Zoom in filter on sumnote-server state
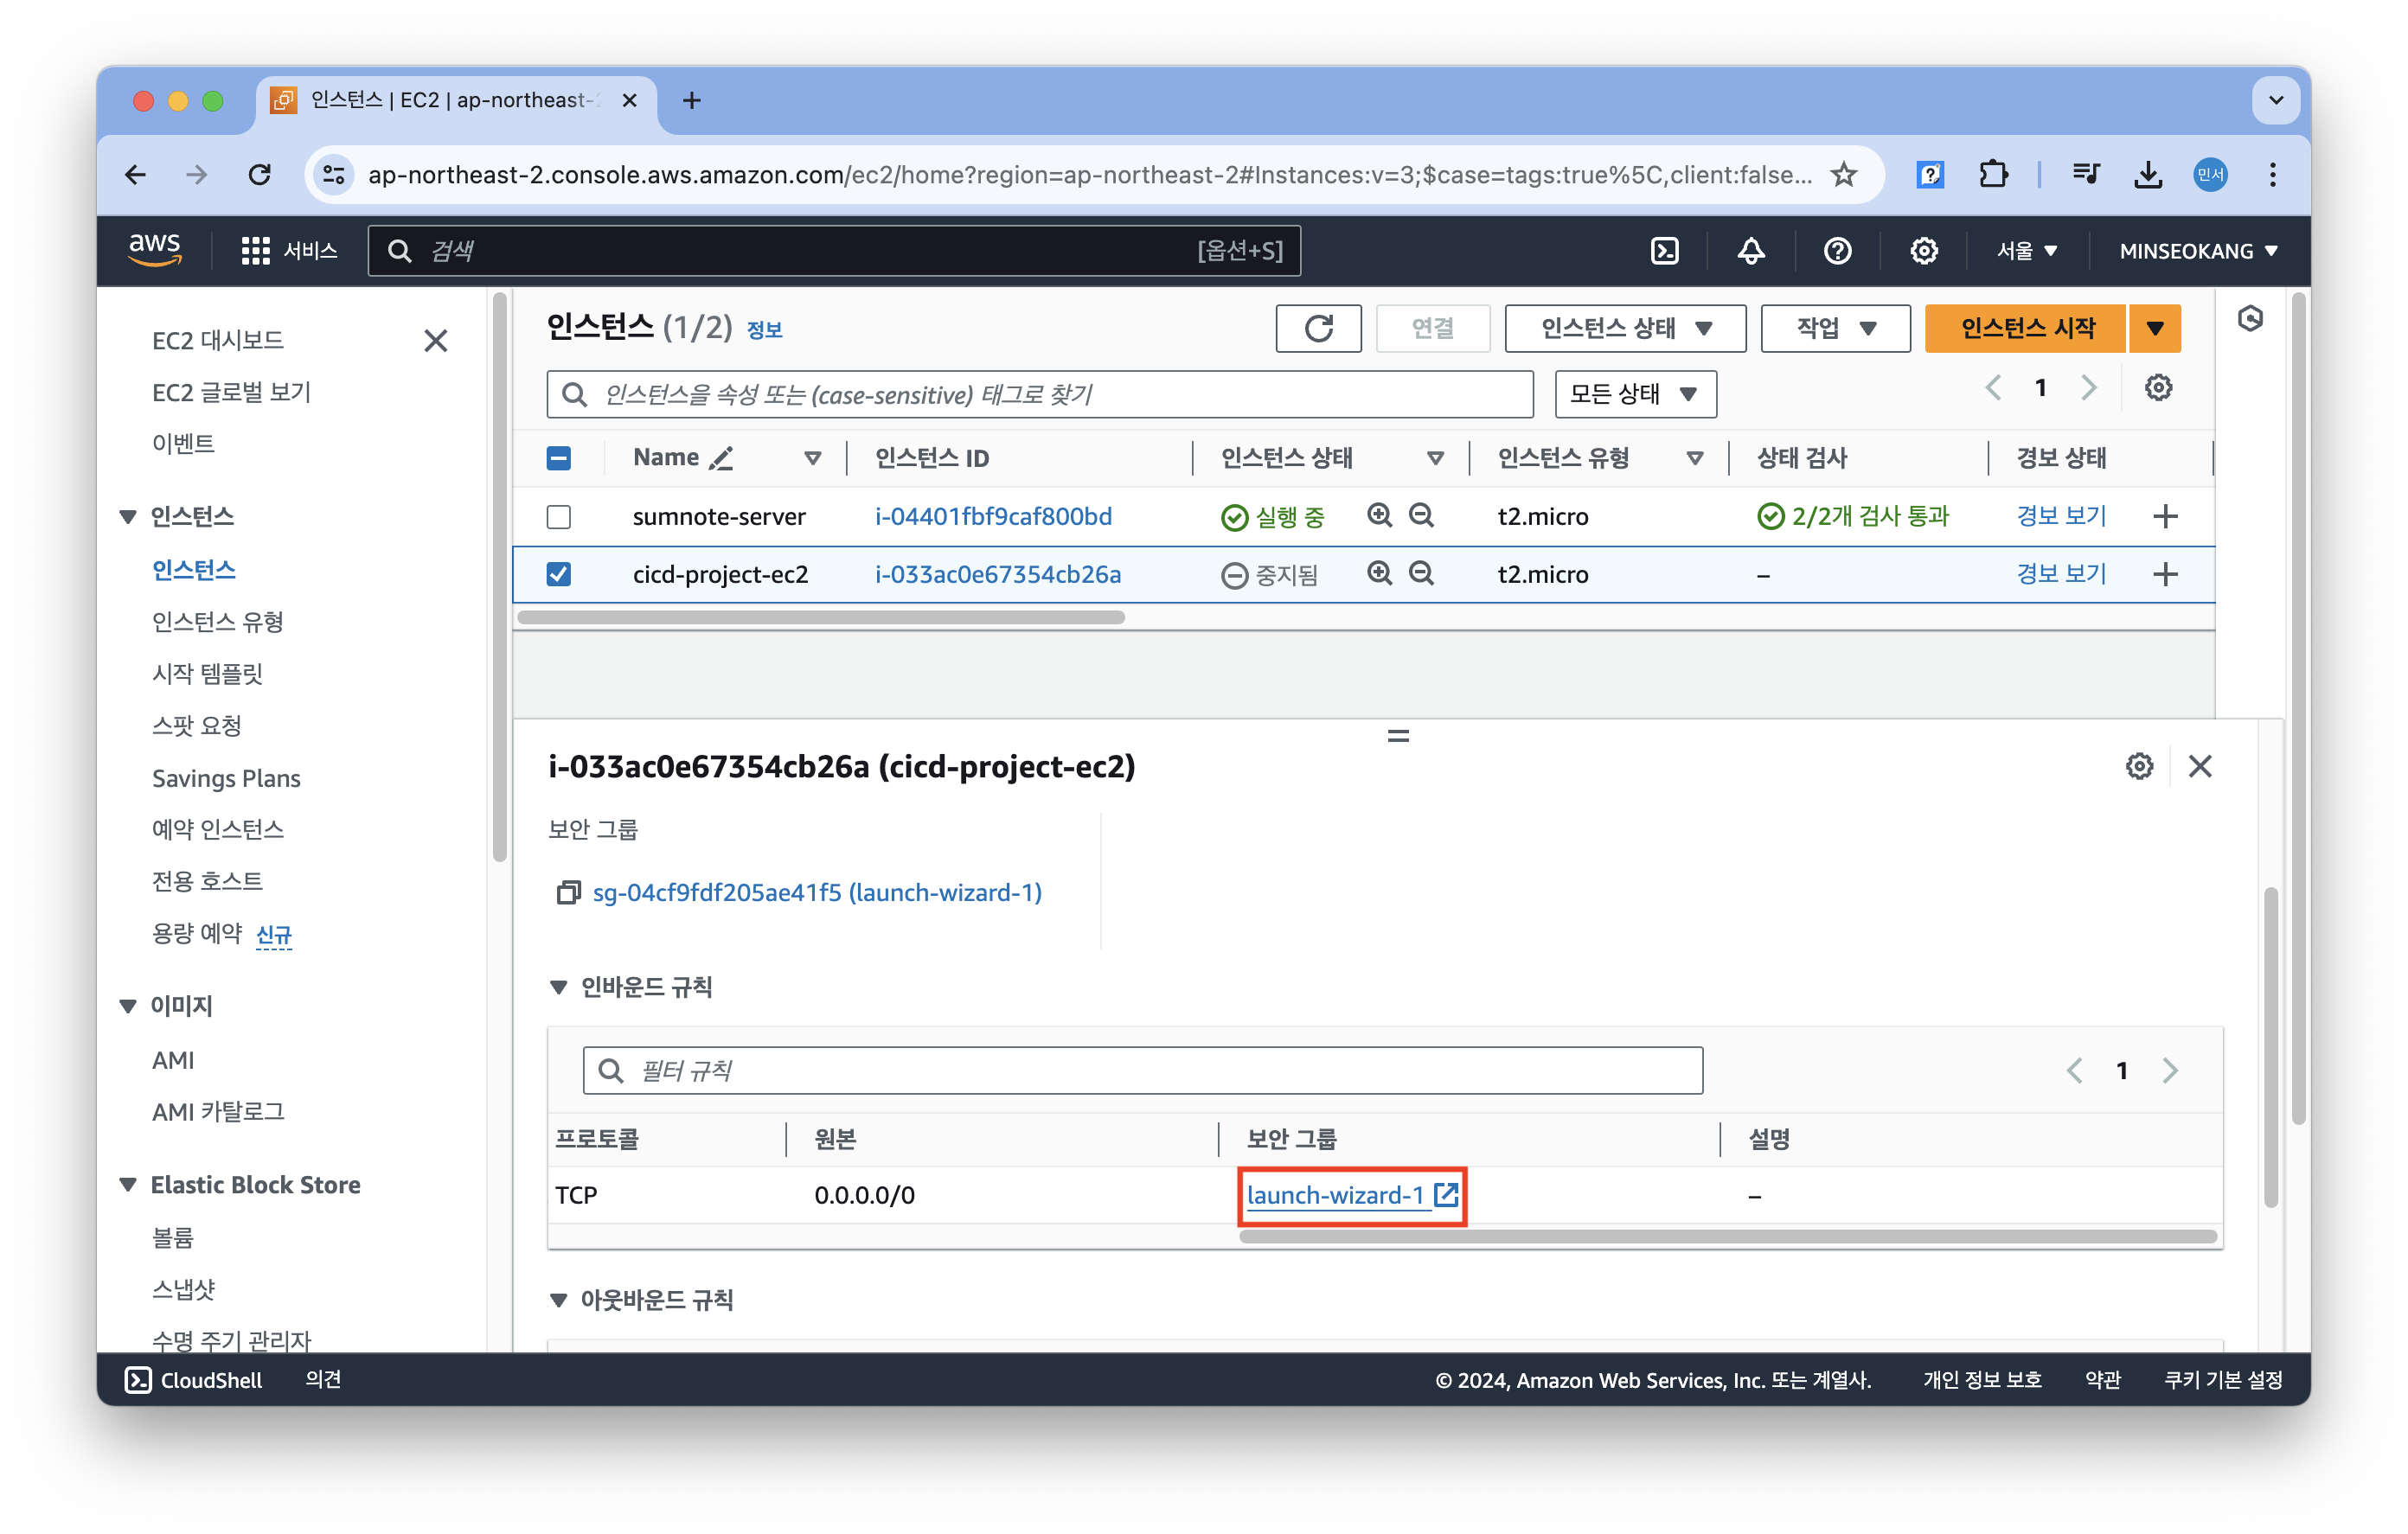 (x=1379, y=516)
